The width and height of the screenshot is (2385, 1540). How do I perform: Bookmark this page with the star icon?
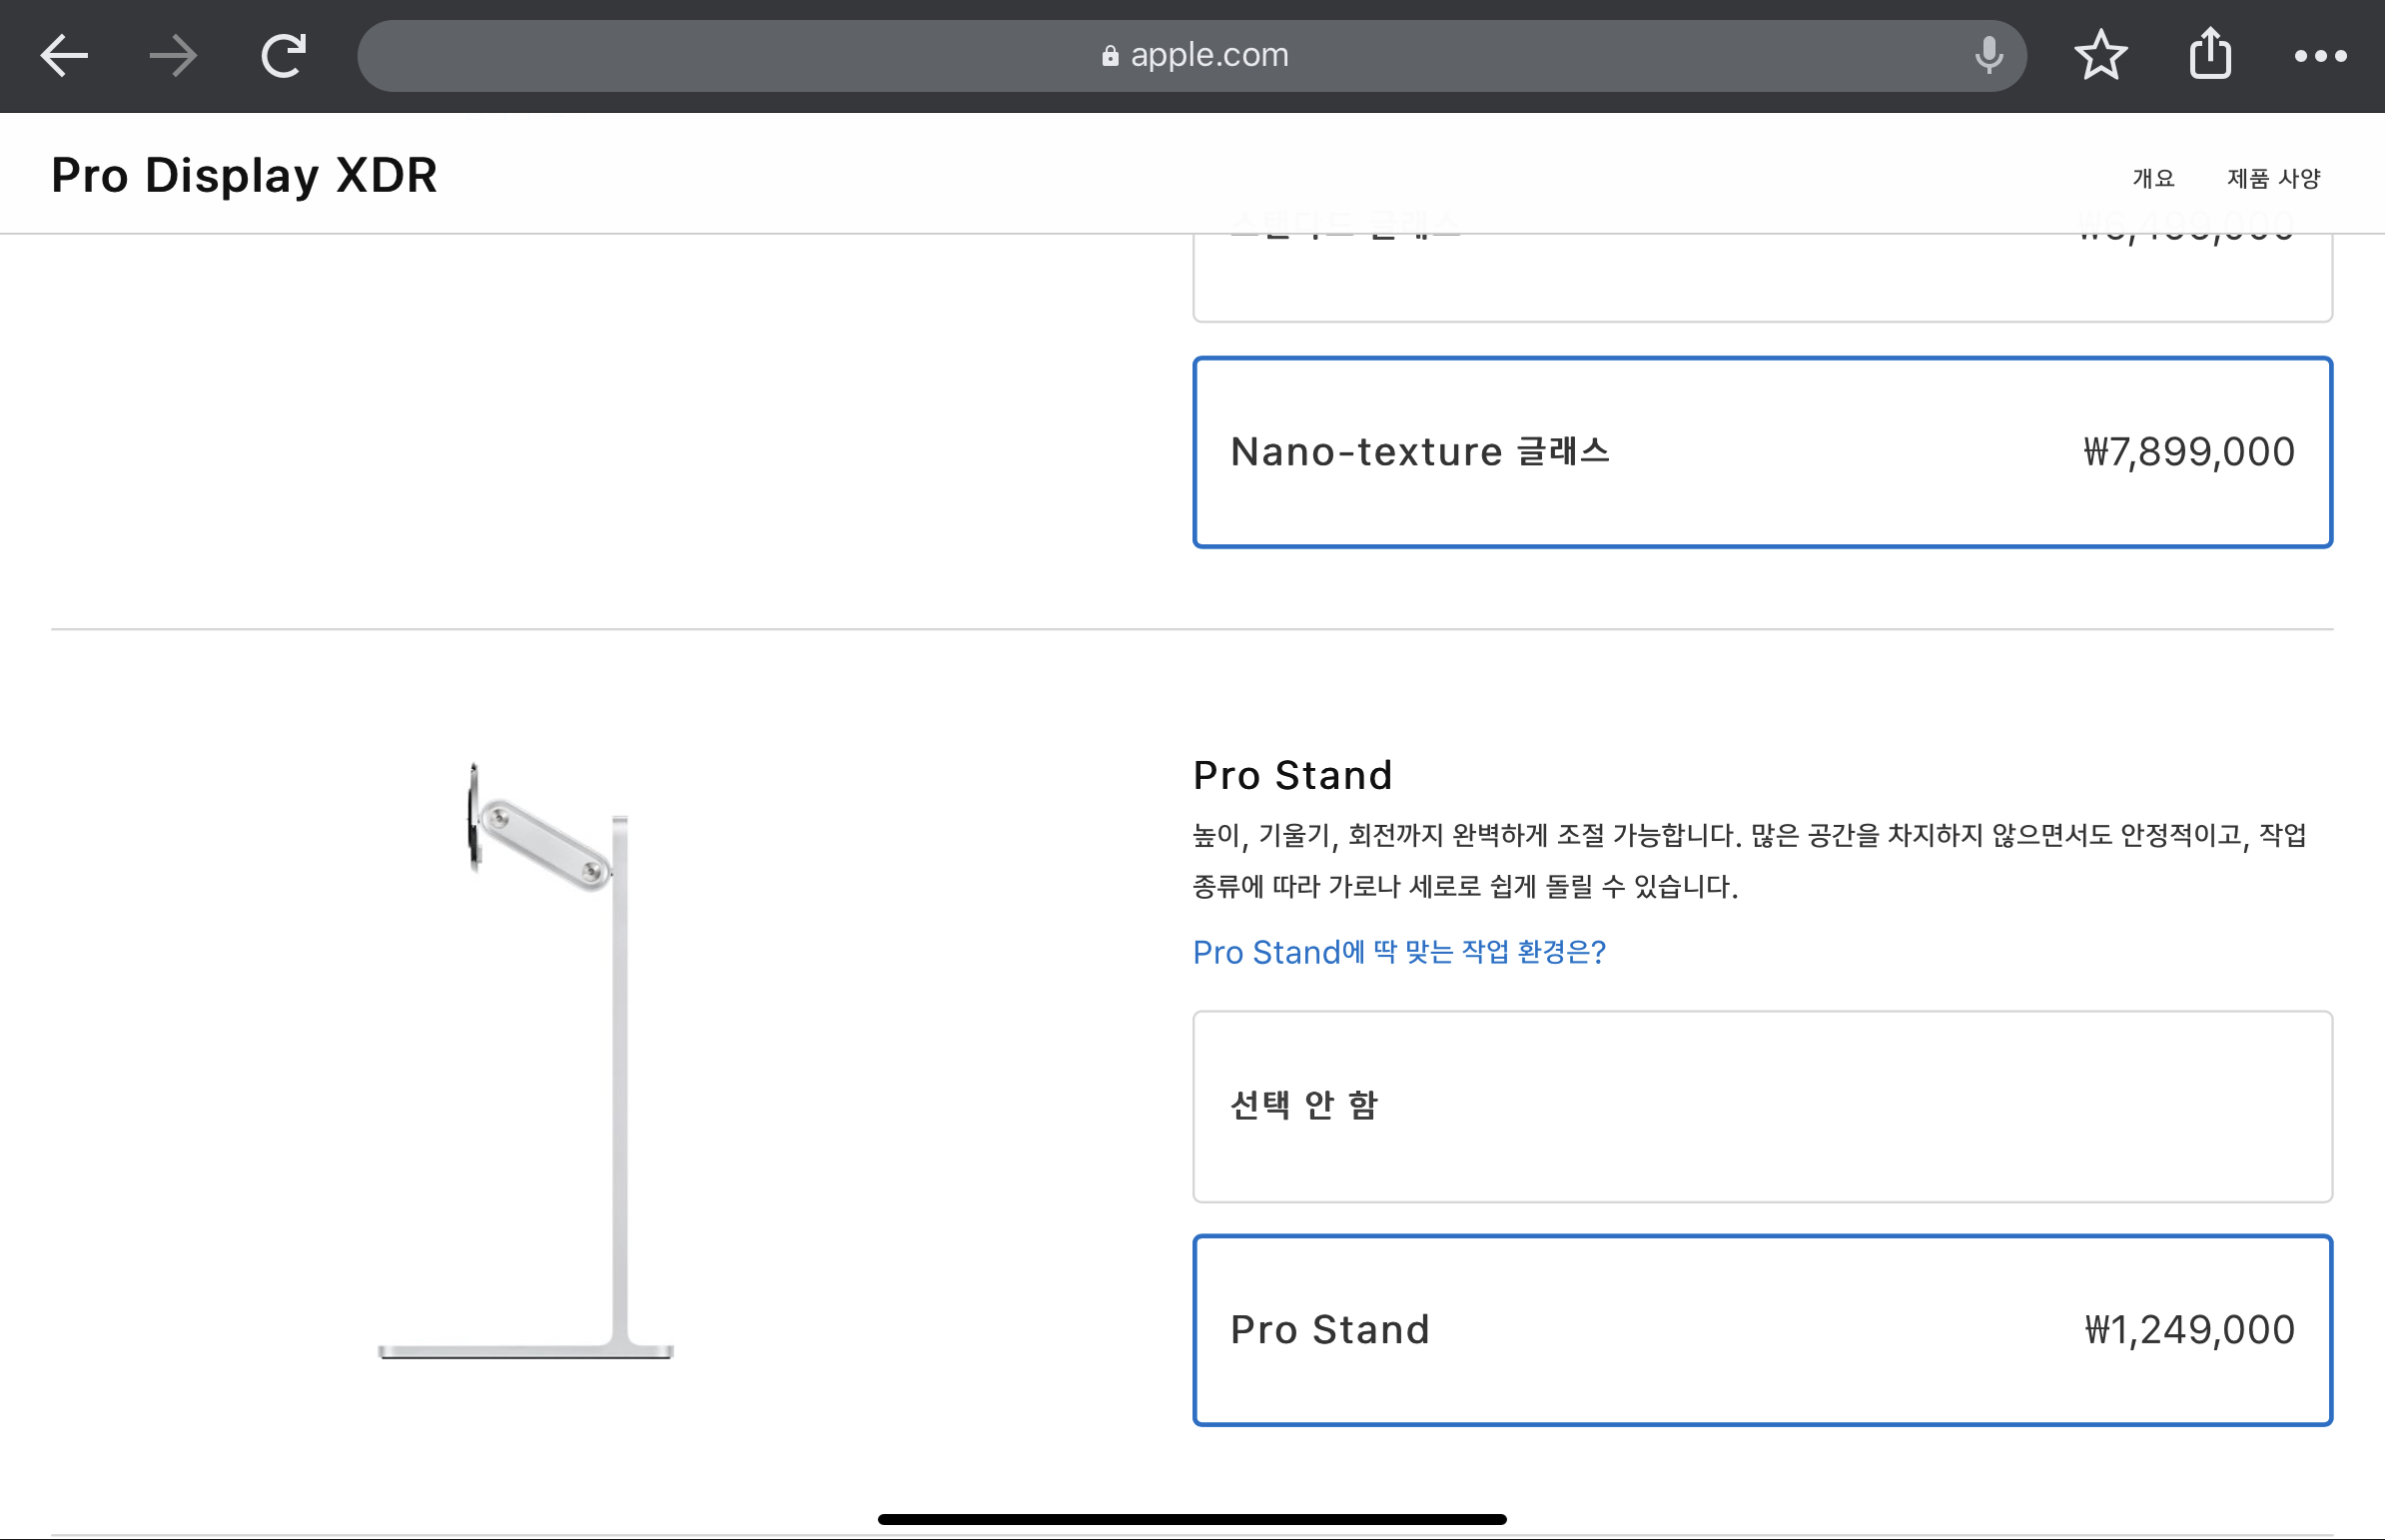click(2100, 56)
